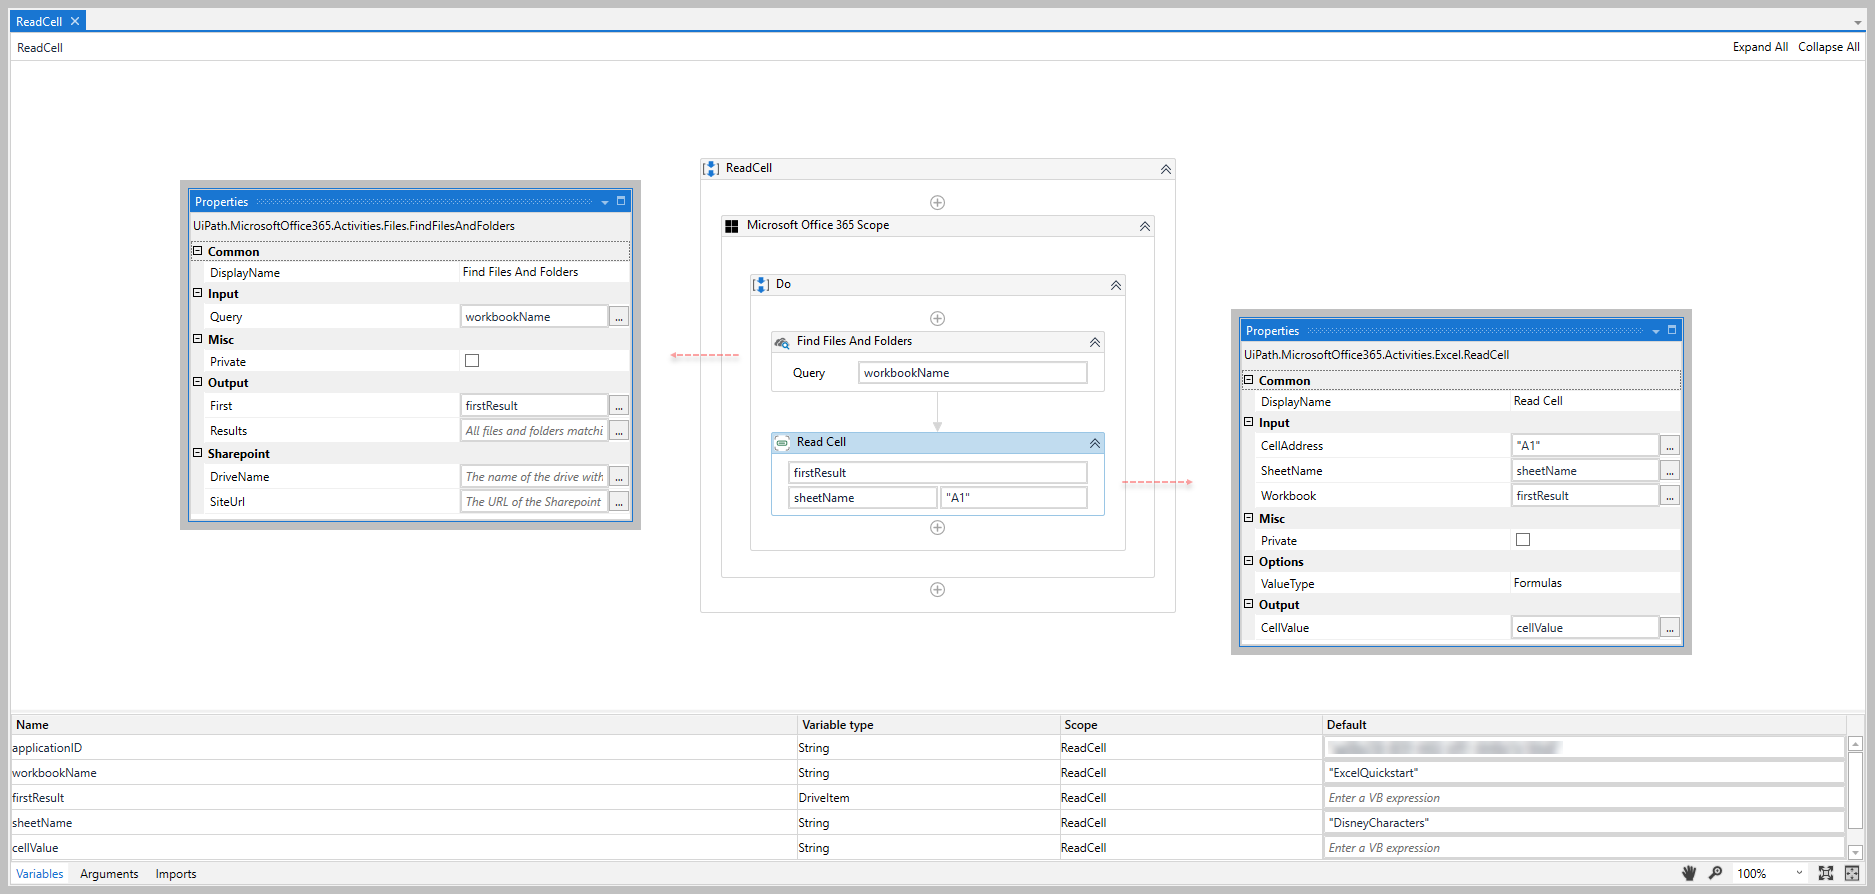Edit the firstResult field in Read Cell activity
This screenshot has height=894, width=1875.
(x=938, y=473)
